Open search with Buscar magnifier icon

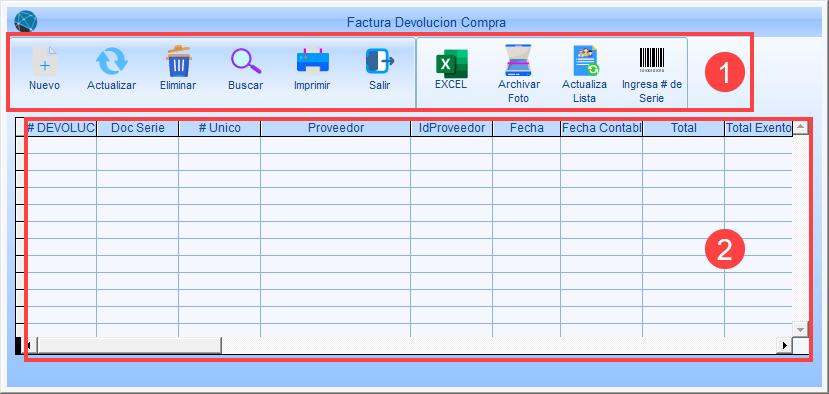(x=246, y=61)
